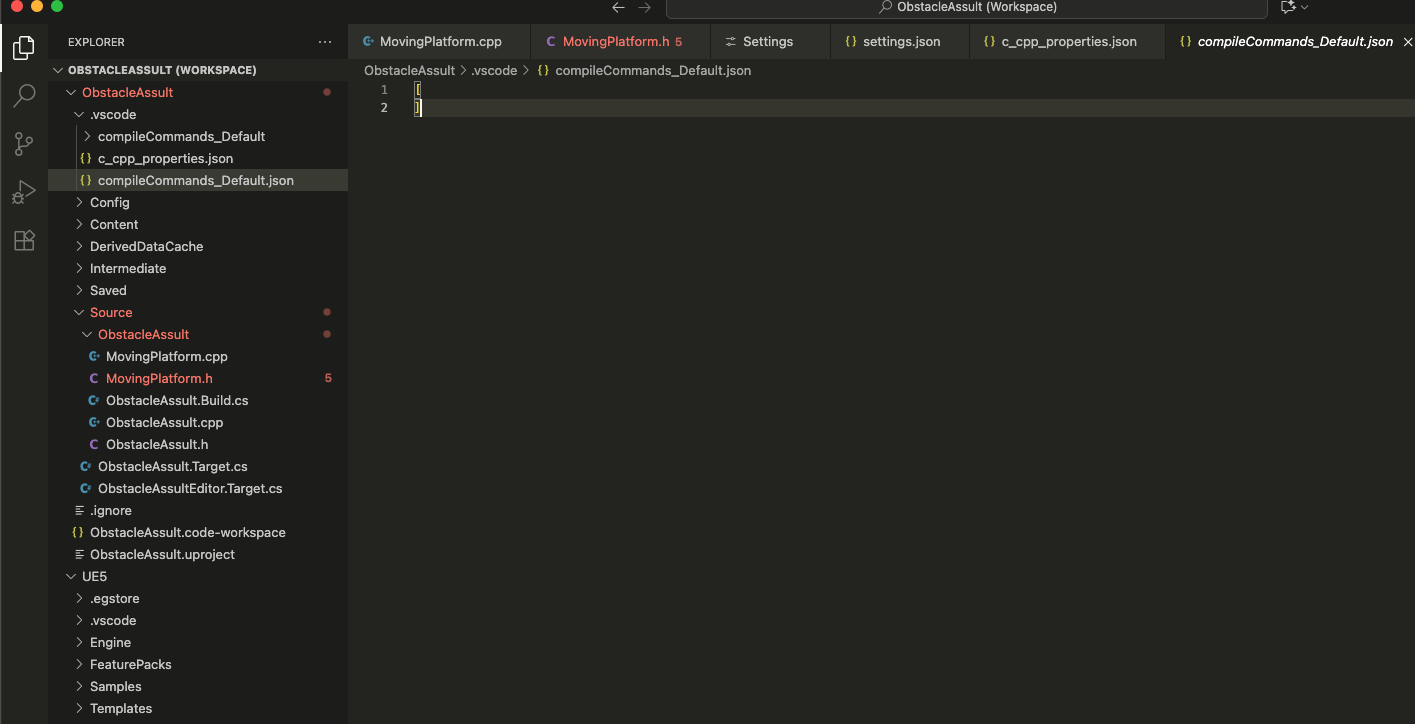The width and height of the screenshot is (1415, 724).
Task: Open the Source Control view
Action: (x=24, y=143)
